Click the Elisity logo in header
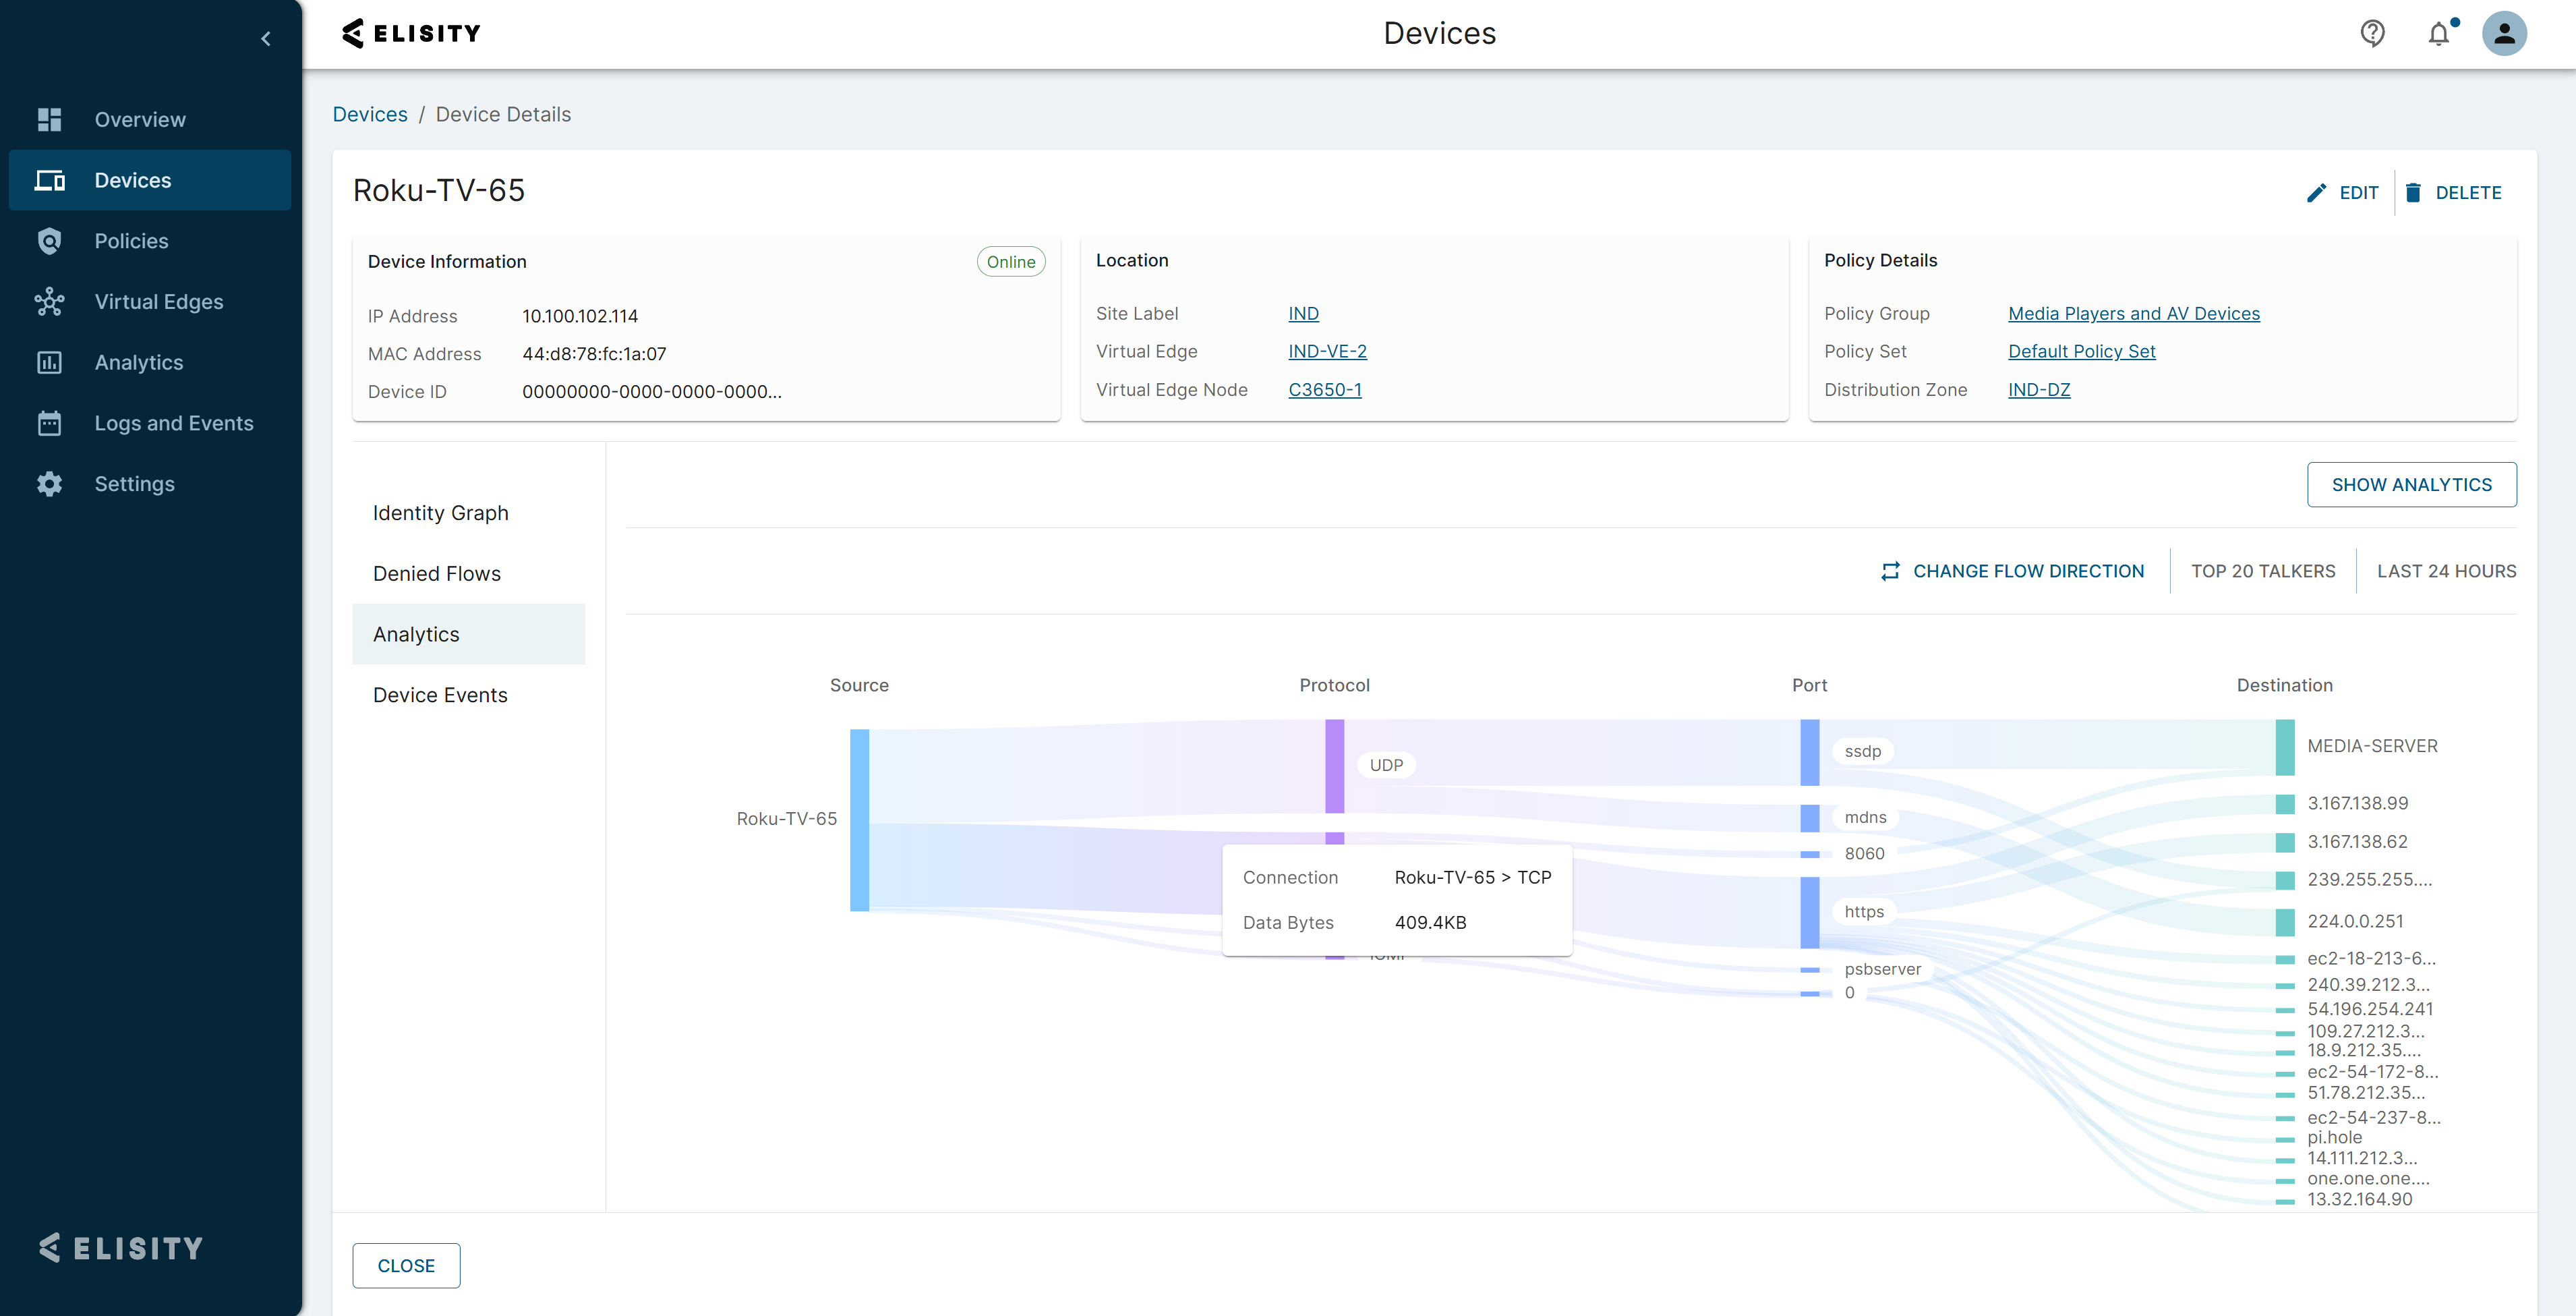Image resolution: width=2576 pixels, height=1316 pixels. 411,33
